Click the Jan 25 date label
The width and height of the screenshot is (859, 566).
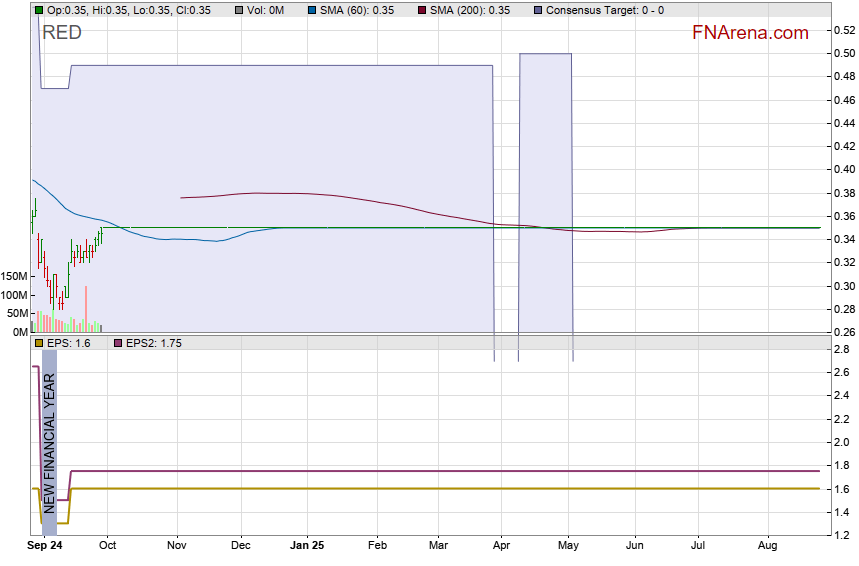click(307, 547)
